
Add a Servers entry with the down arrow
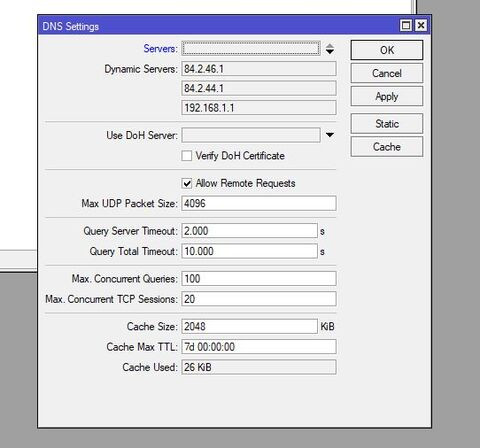(x=330, y=52)
